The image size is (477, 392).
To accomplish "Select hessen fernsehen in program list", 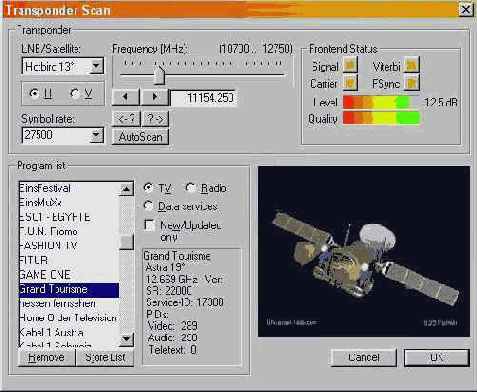I will (x=69, y=303).
